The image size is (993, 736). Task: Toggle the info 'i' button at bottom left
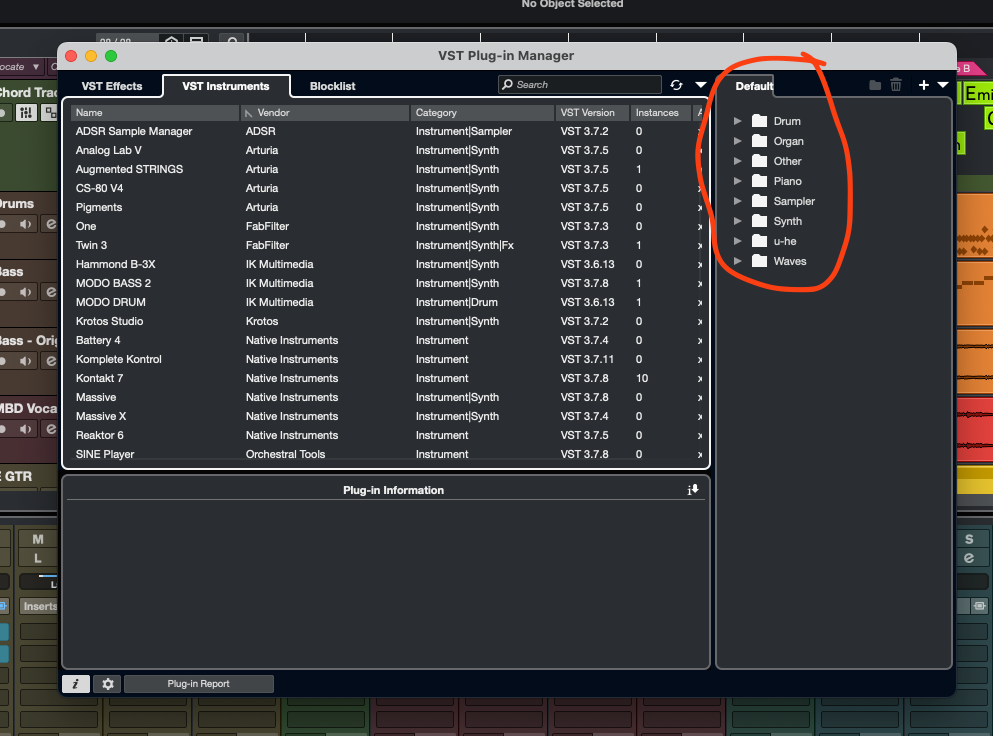click(x=76, y=683)
